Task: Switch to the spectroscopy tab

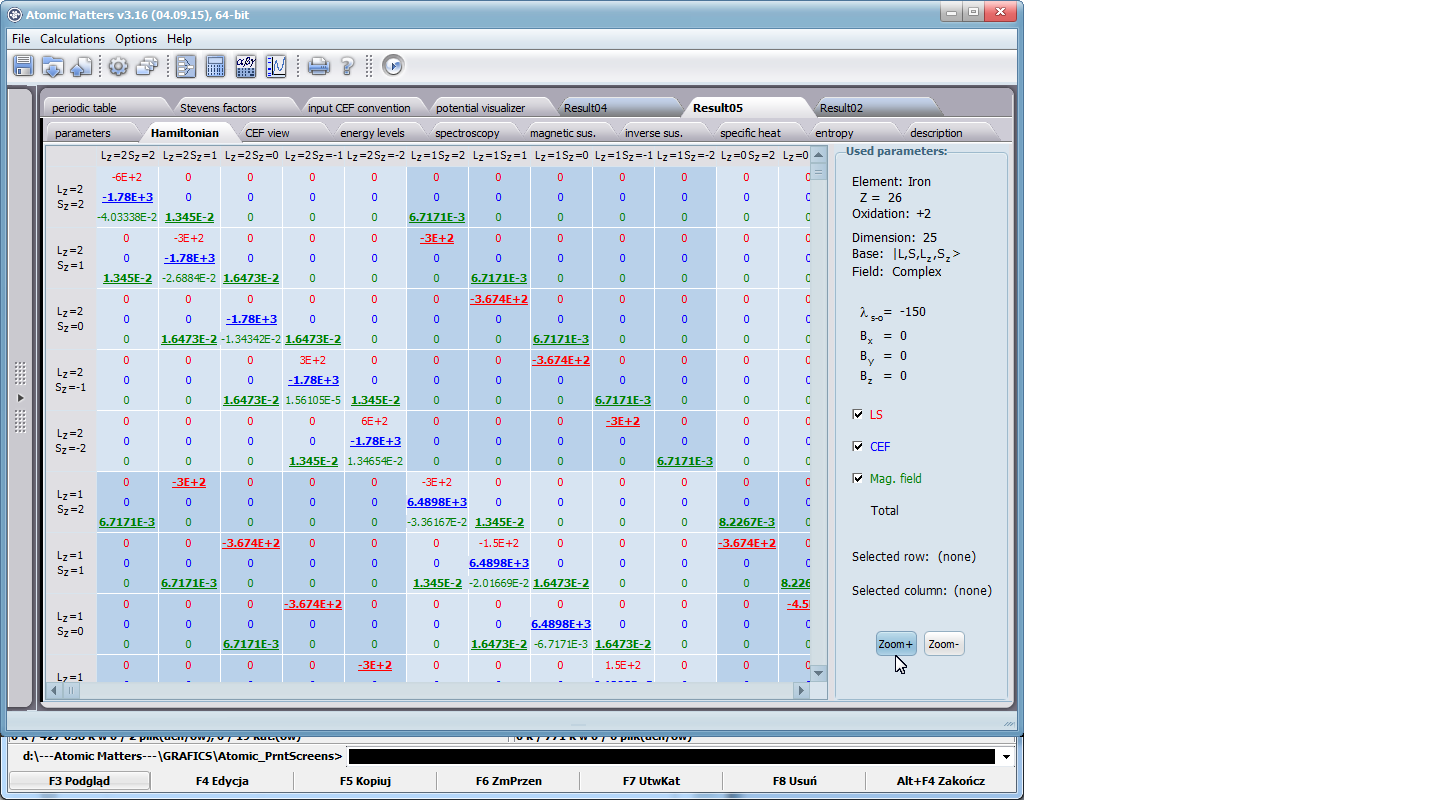Action: pyautogui.click(x=466, y=131)
